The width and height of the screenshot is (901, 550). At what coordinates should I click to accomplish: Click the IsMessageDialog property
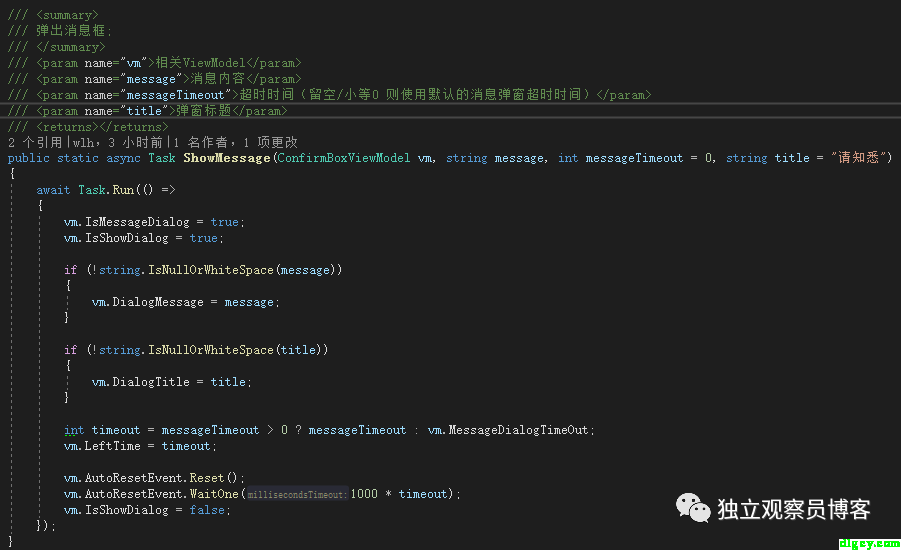[x=137, y=222]
